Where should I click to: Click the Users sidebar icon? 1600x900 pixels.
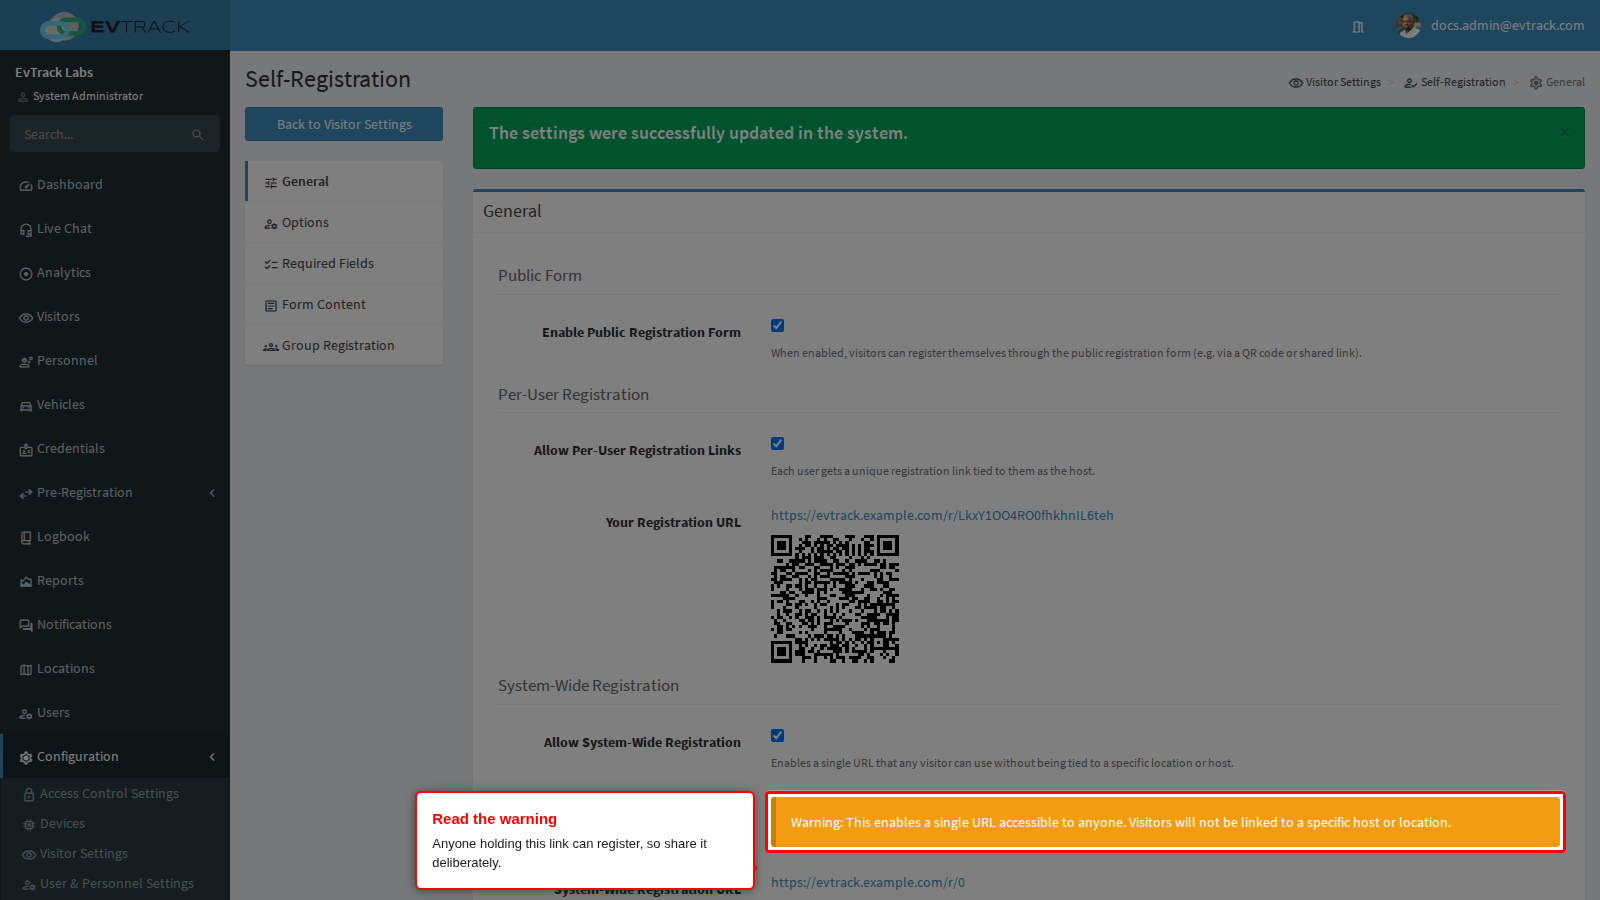[26, 714]
